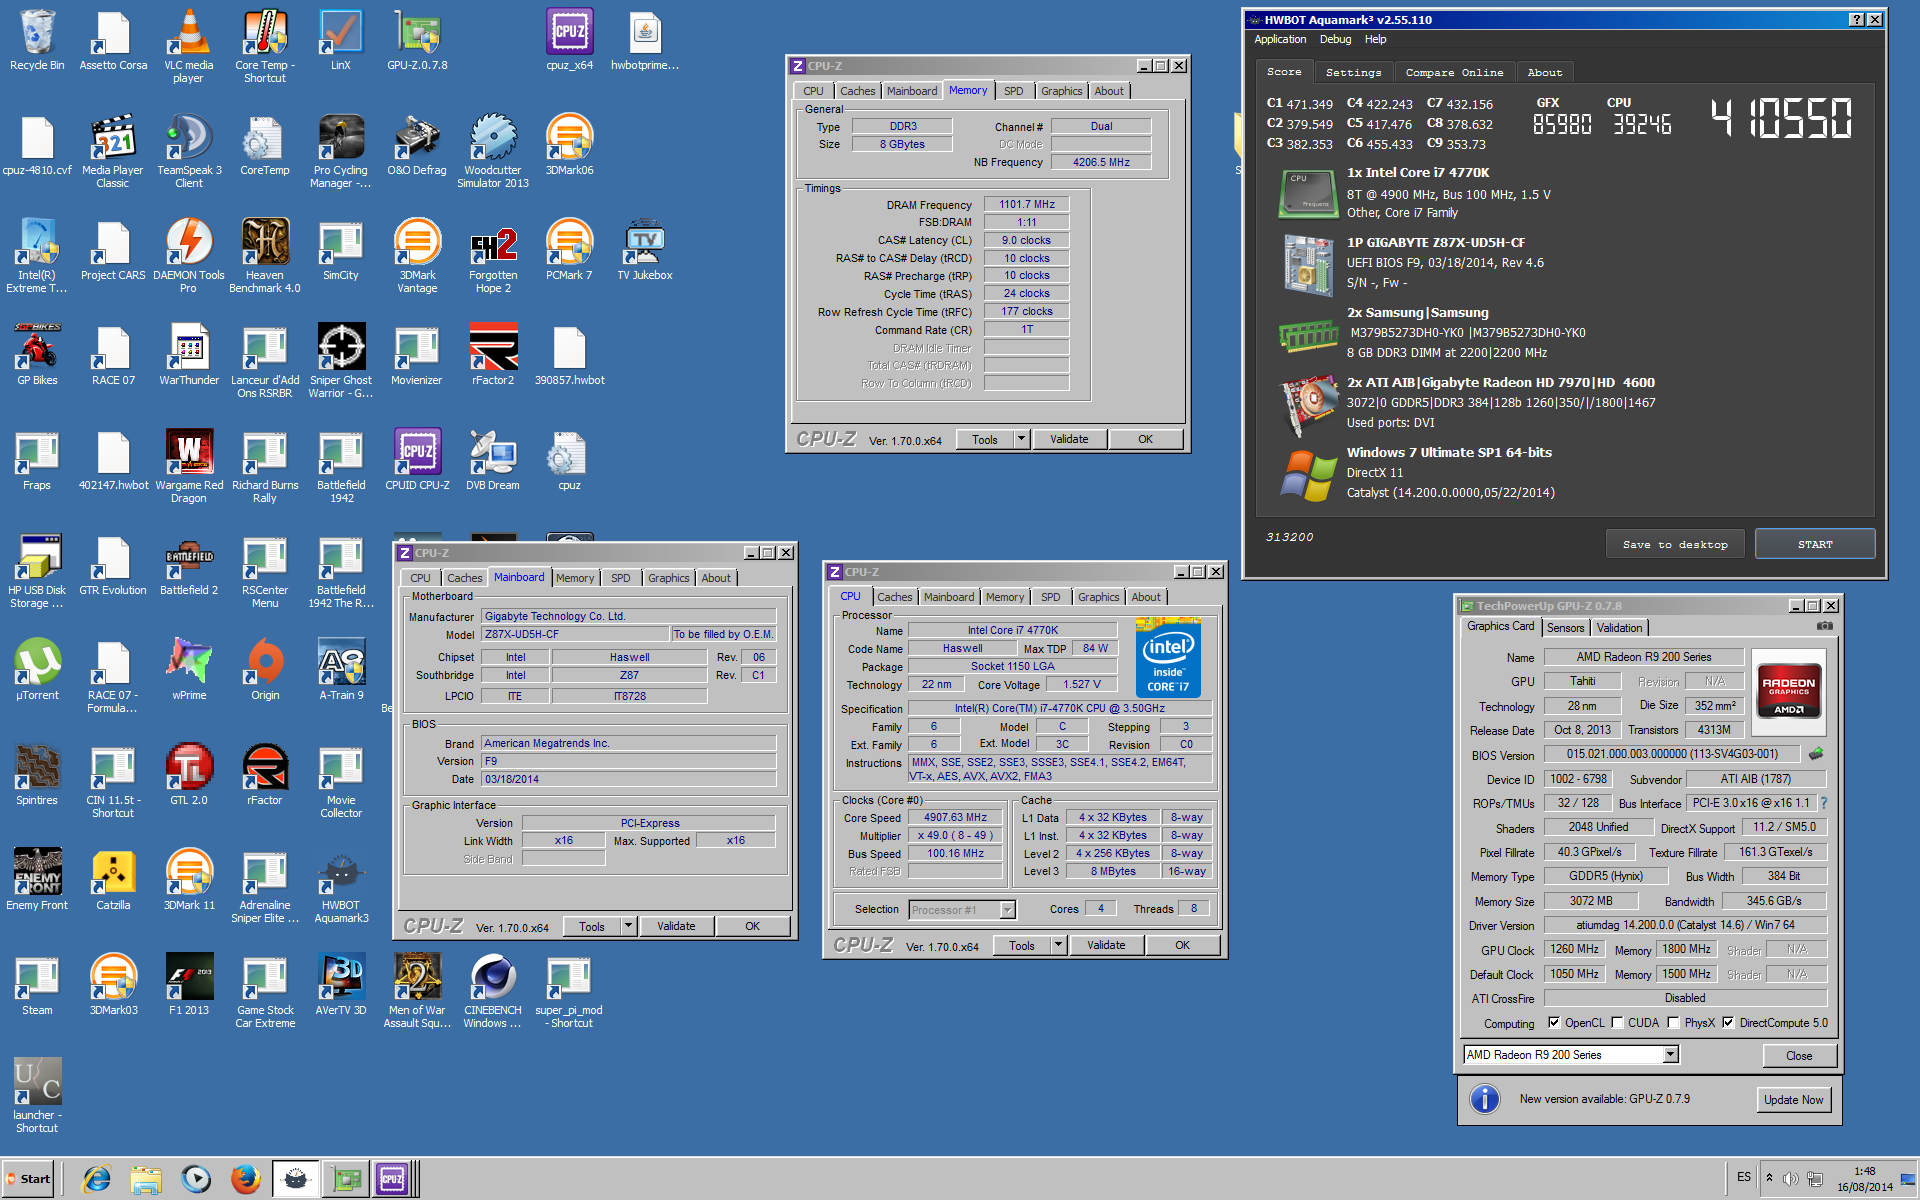1920x1200 pixels.
Task: Expand Tools dropdown arrow in Mainboard CPU-Z window
Action: pyautogui.click(x=628, y=926)
